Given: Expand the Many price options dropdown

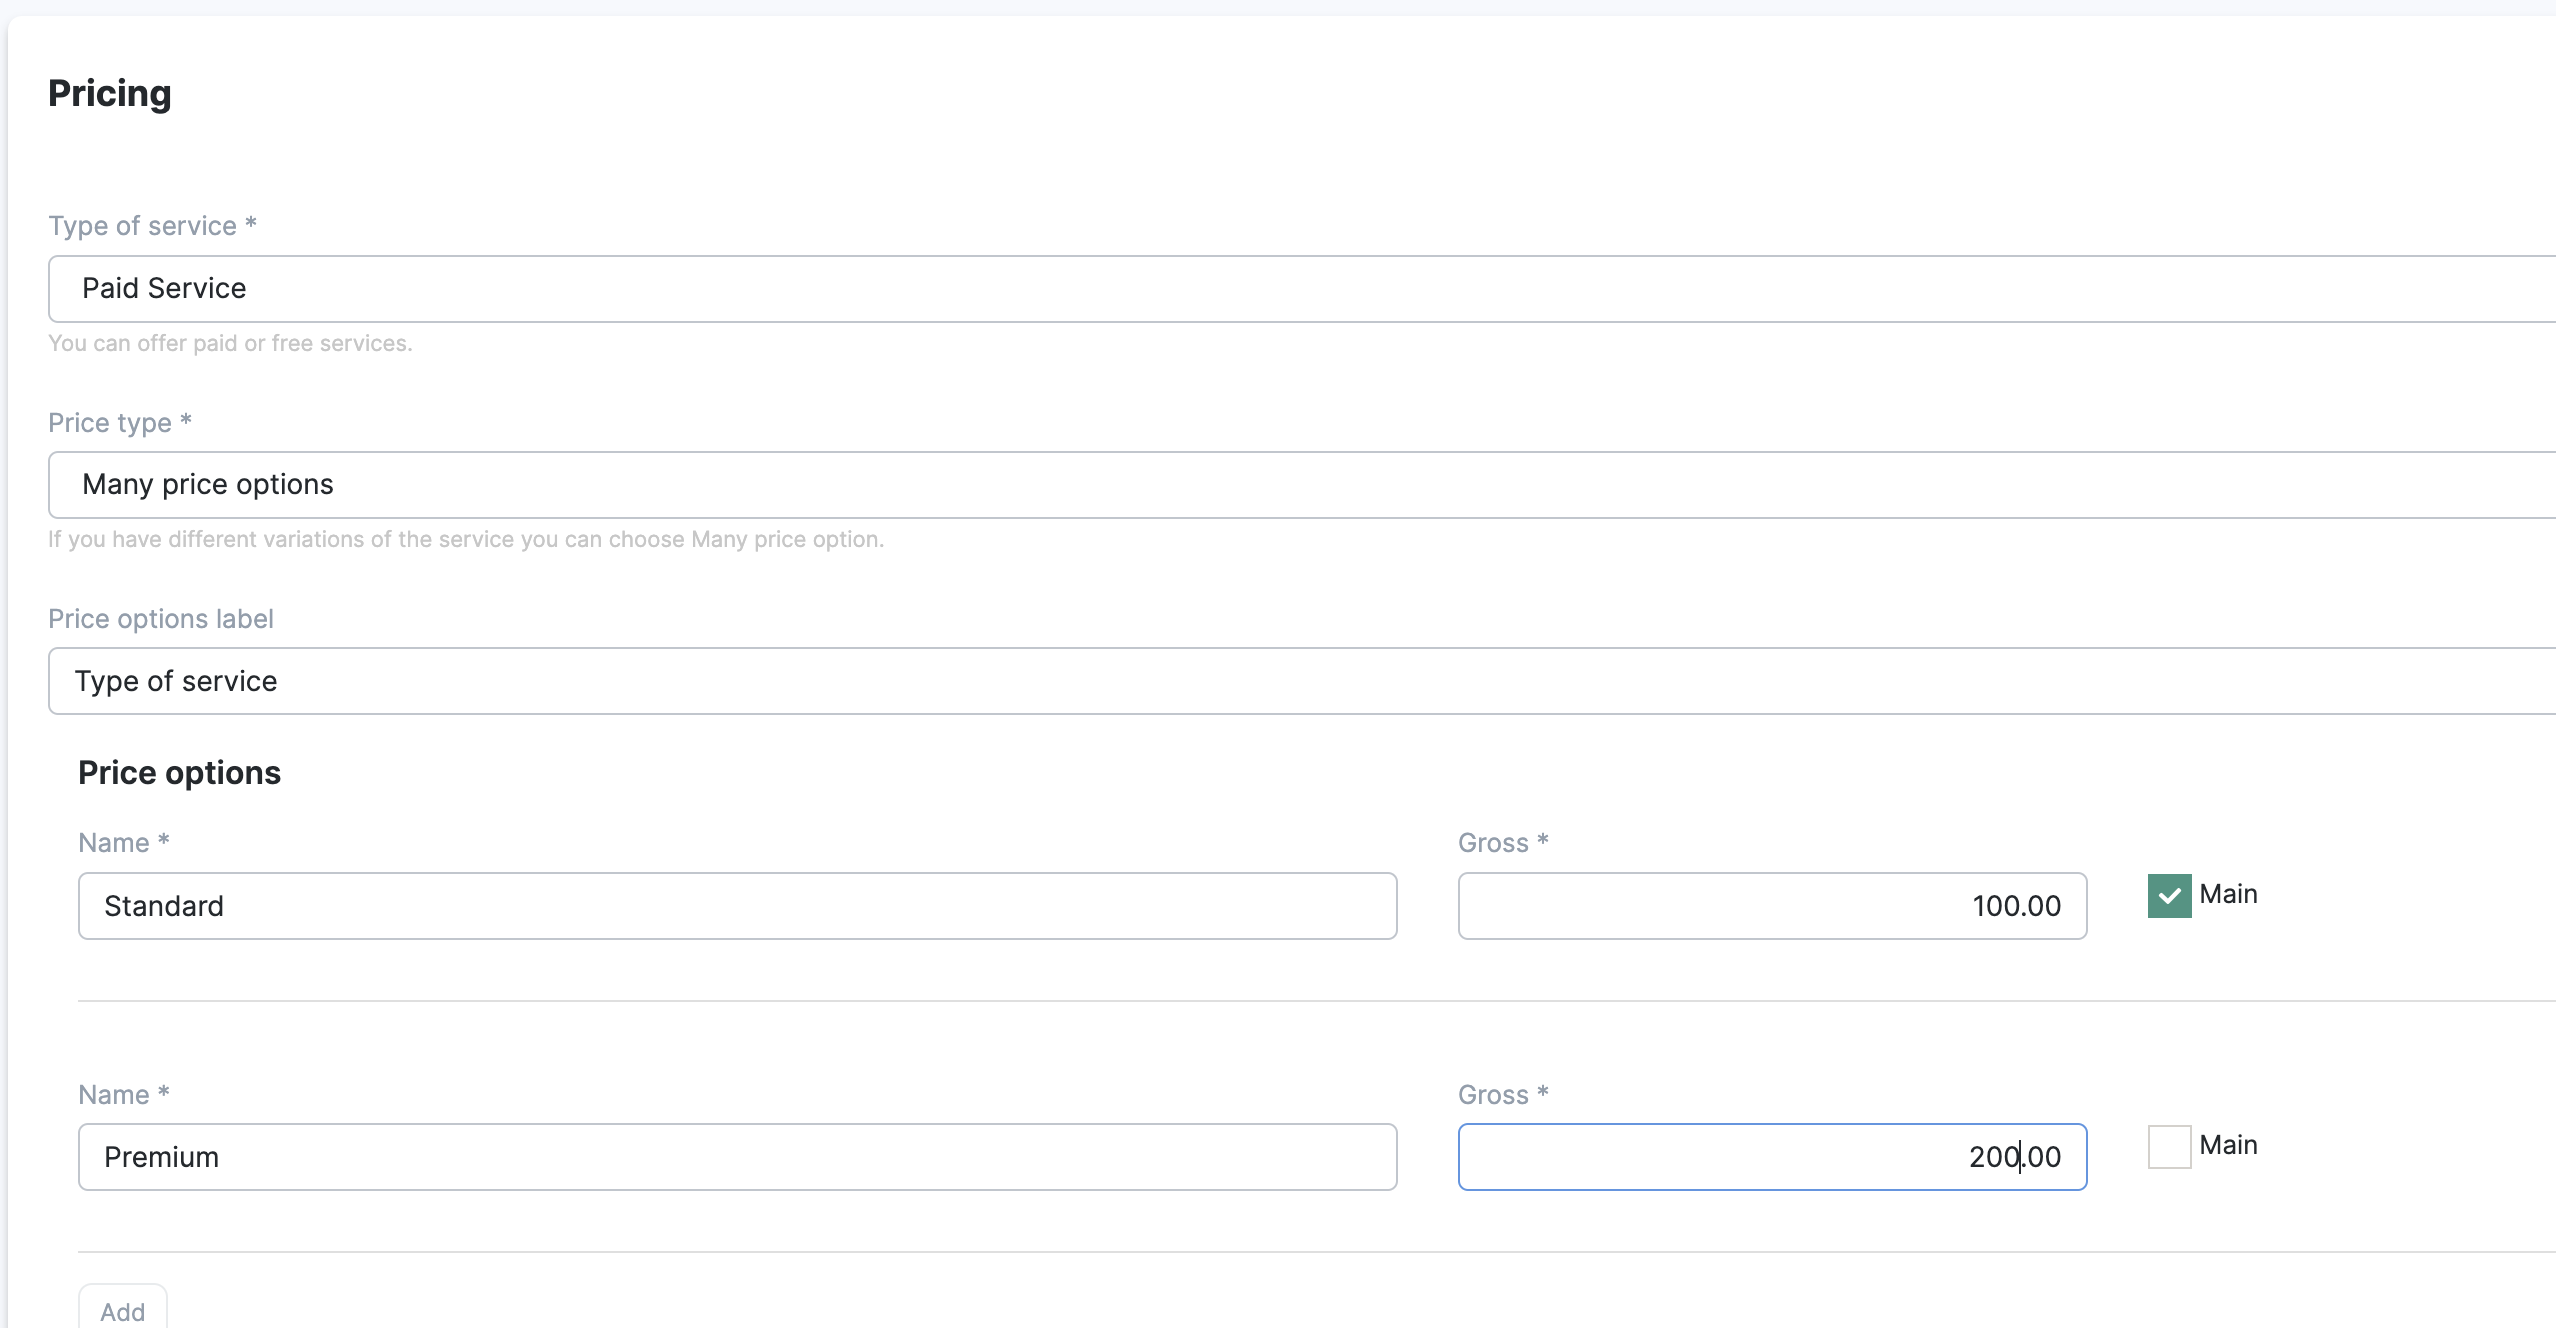Looking at the screenshot, I should [1300, 485].
